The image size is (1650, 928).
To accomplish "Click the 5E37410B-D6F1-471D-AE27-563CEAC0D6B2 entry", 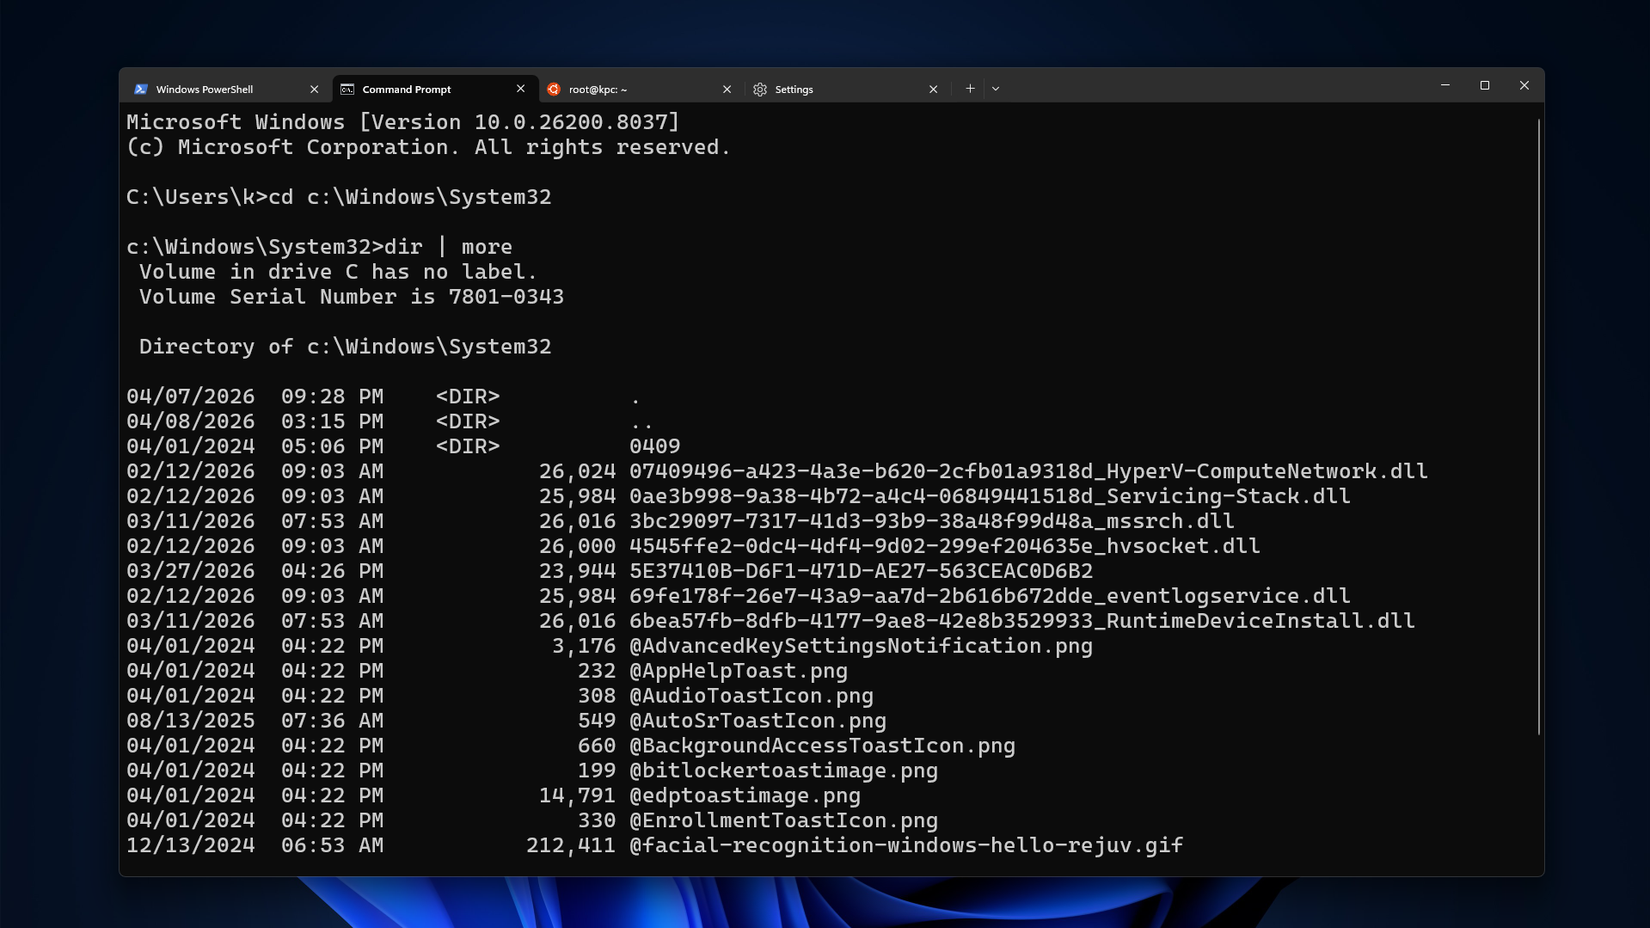I will pos(861,571).
